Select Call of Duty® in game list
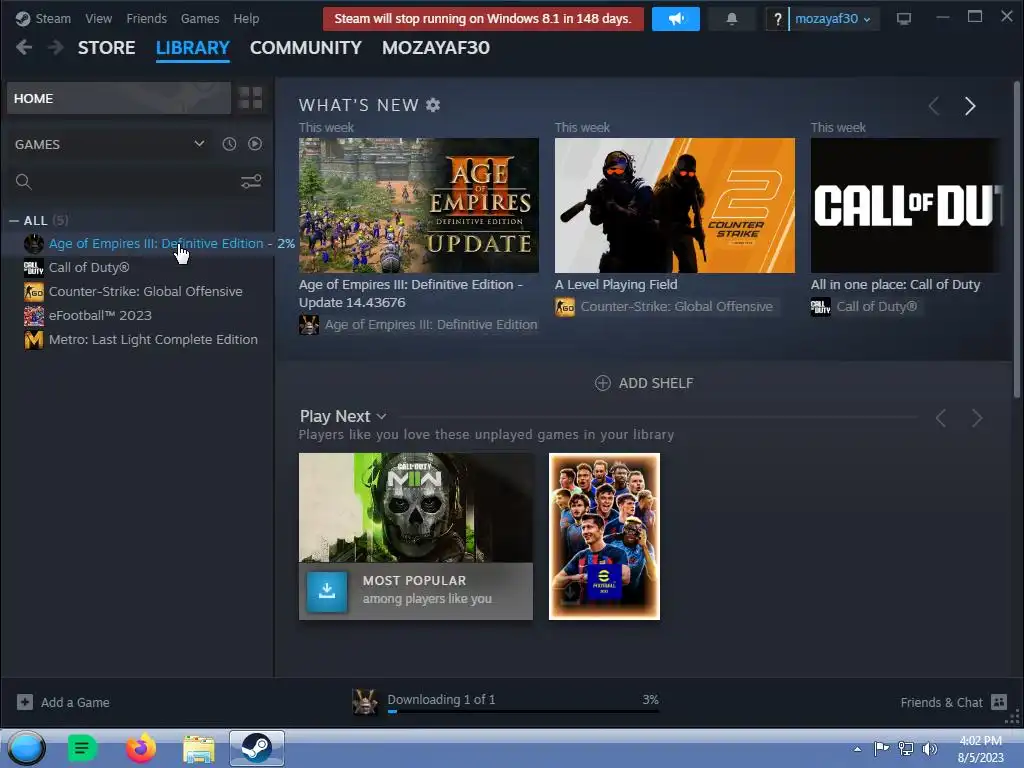This screenshot has height=768, width=1024. tap(89, 267)
